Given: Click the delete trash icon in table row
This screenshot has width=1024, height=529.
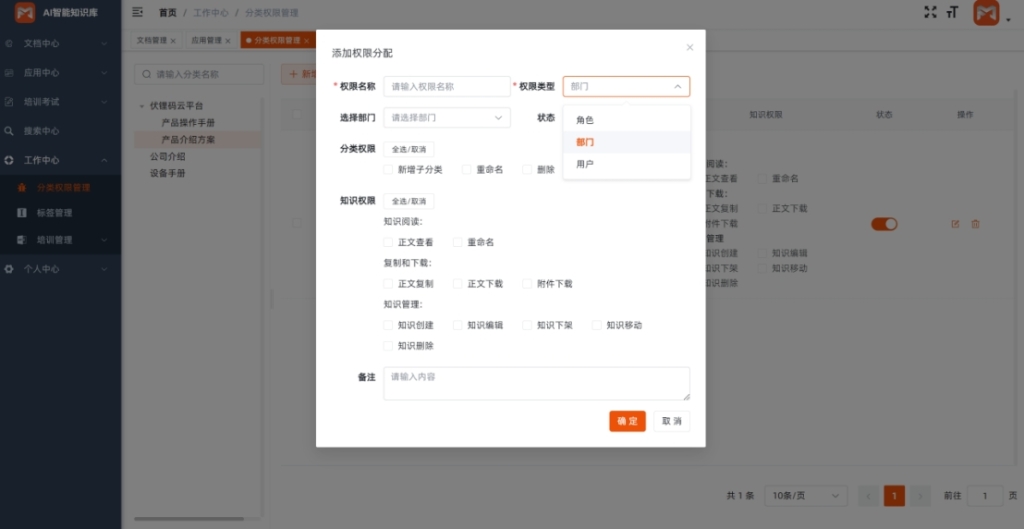Looking at the screenshot, I should click(x=975, y=224).
